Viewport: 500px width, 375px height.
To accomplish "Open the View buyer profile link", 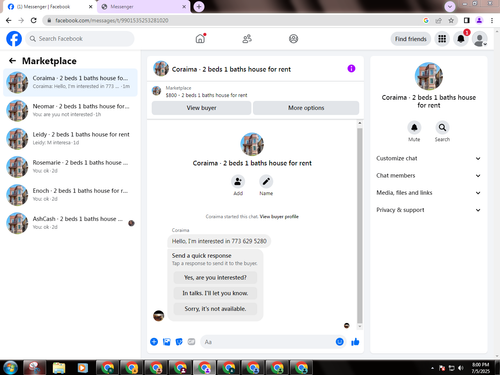I will point(279,217).
